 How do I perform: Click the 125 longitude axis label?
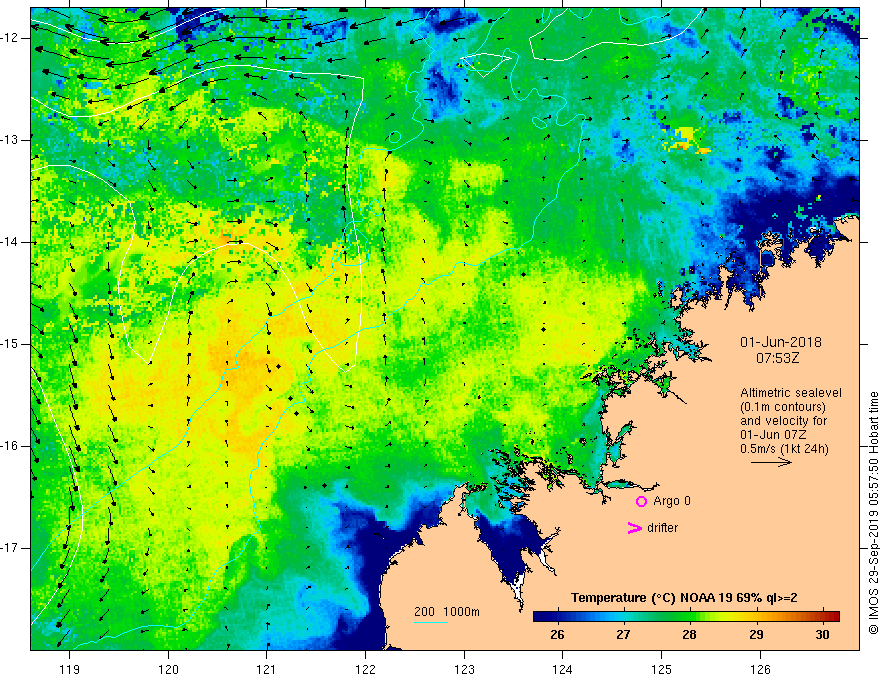[662, 669]
